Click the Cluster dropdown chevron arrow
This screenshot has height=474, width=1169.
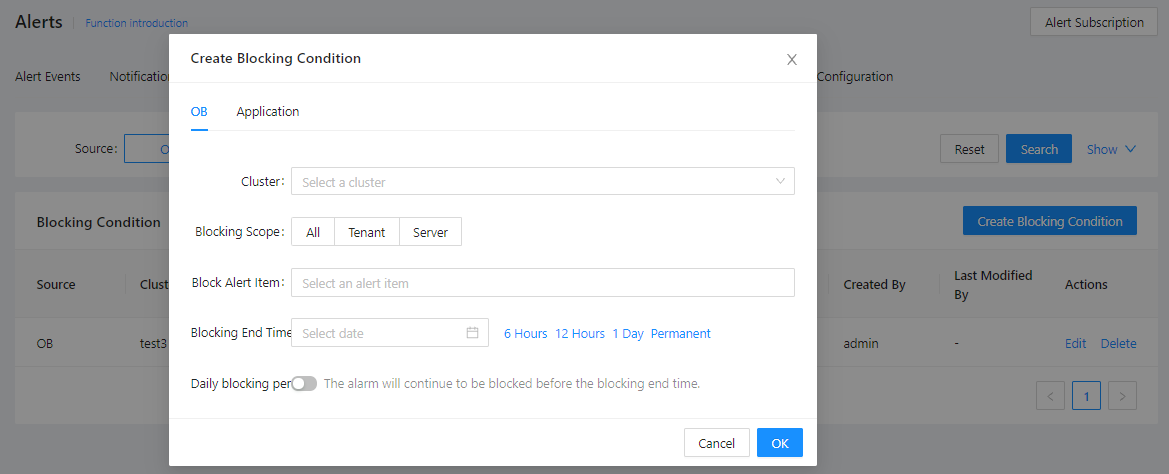click(780, 181)
